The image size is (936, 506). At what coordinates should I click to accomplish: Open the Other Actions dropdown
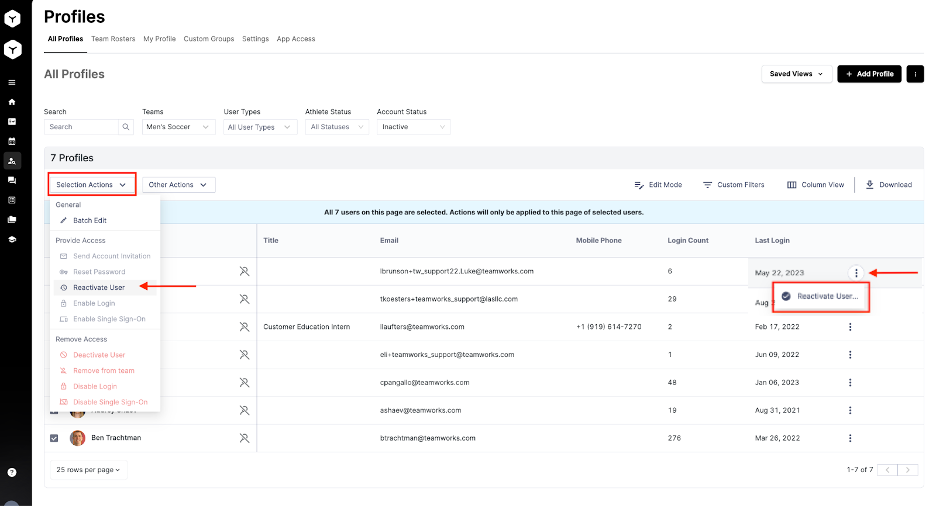[179, 185]
